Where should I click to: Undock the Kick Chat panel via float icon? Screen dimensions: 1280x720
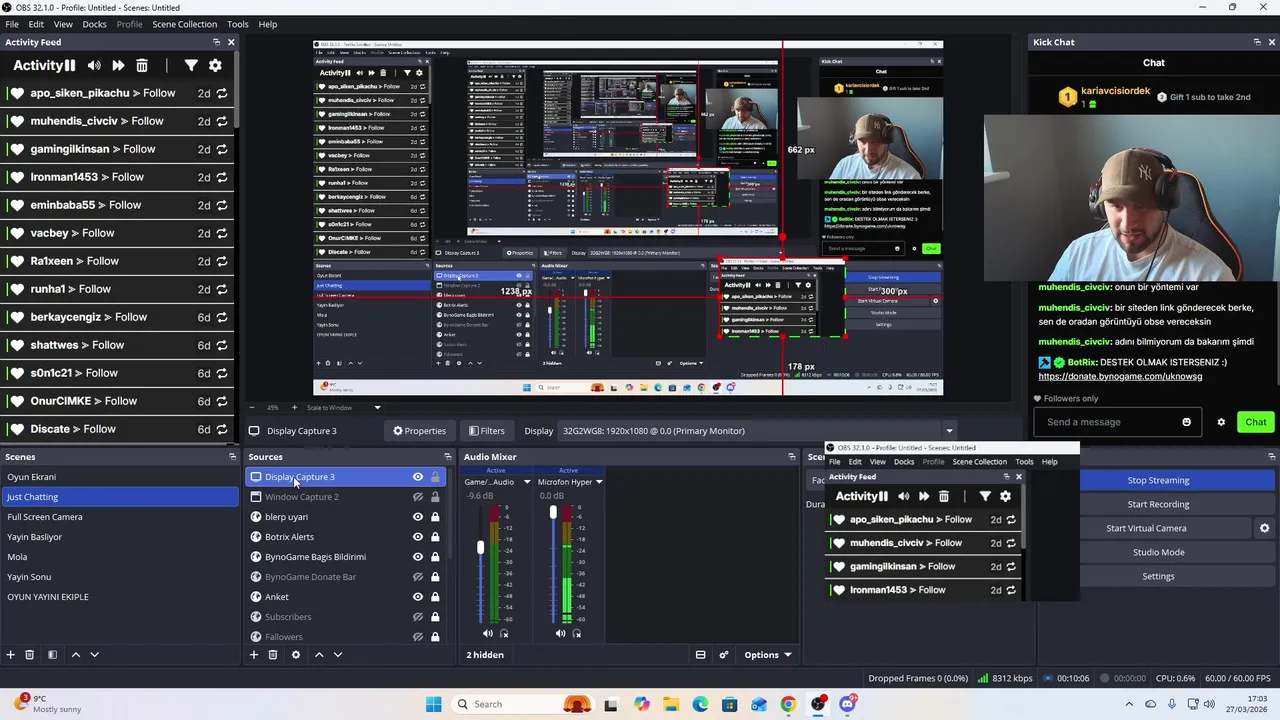[1257, 42]
